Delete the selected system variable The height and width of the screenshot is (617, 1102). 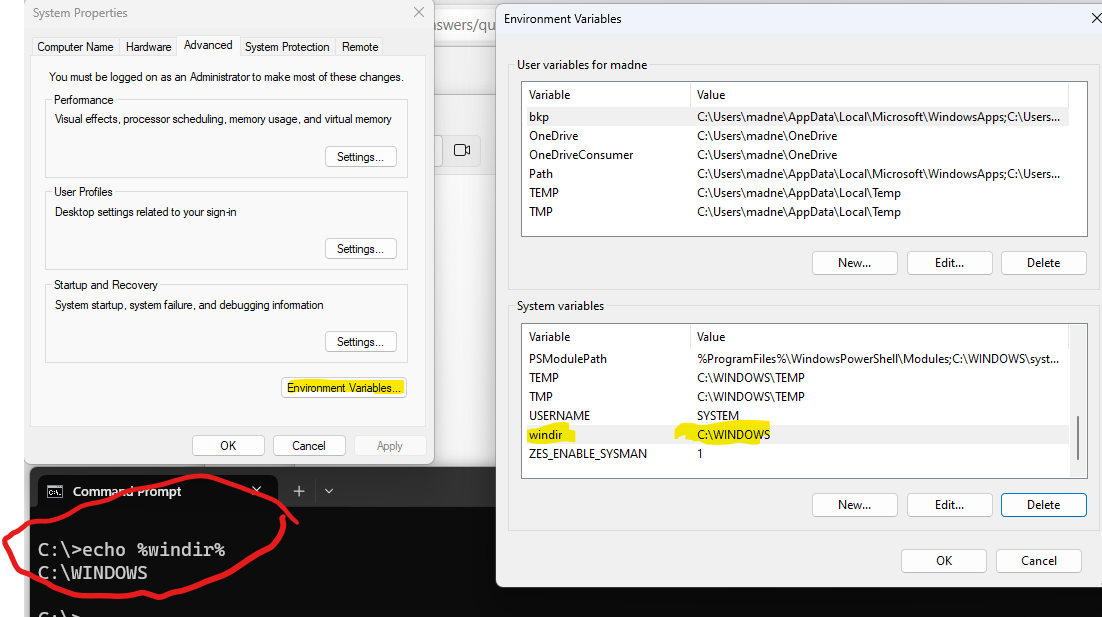click(x=1043, y=504)
